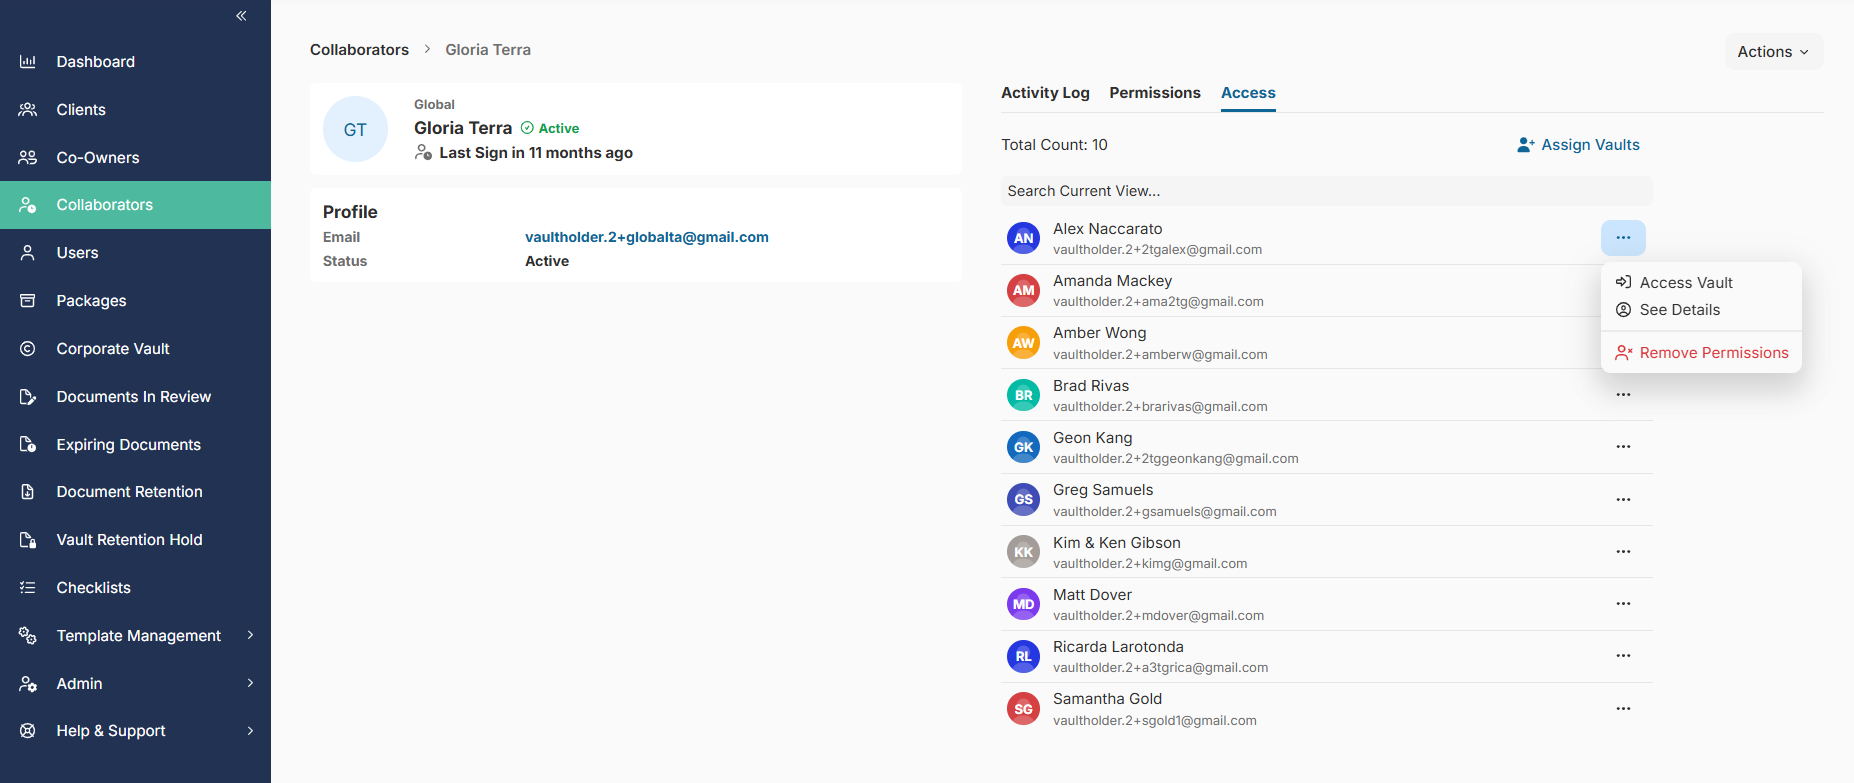Expand the Admin submenu chevron
The height and width of the screenshot is (783, 1854).
[250, 683]
